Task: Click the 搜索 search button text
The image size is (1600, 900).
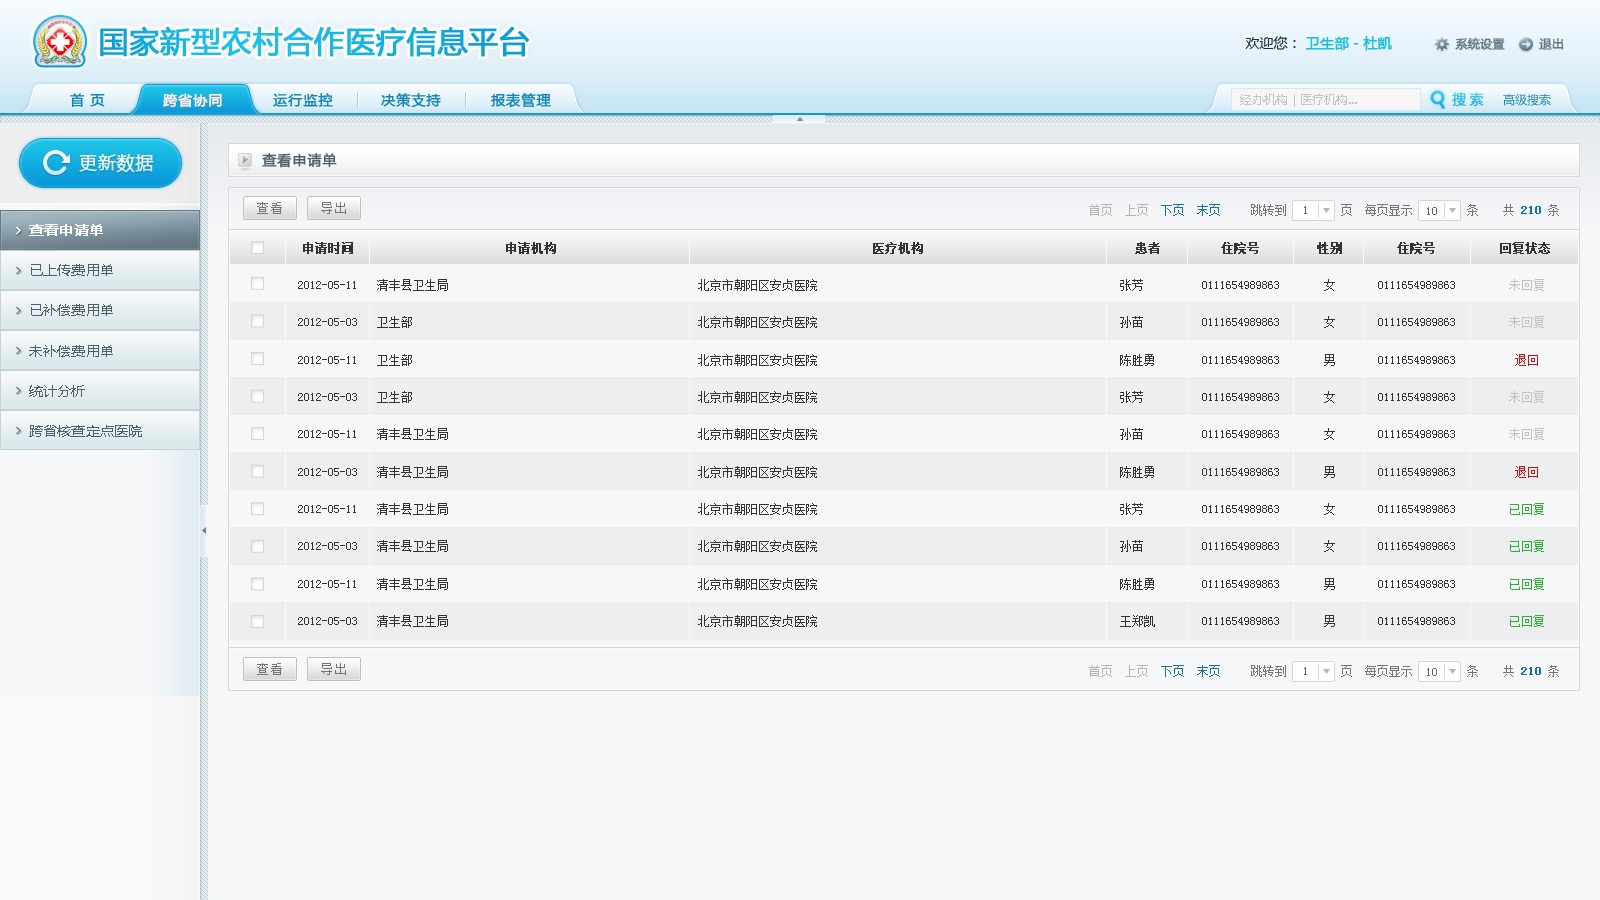Action: [1467, 100]
